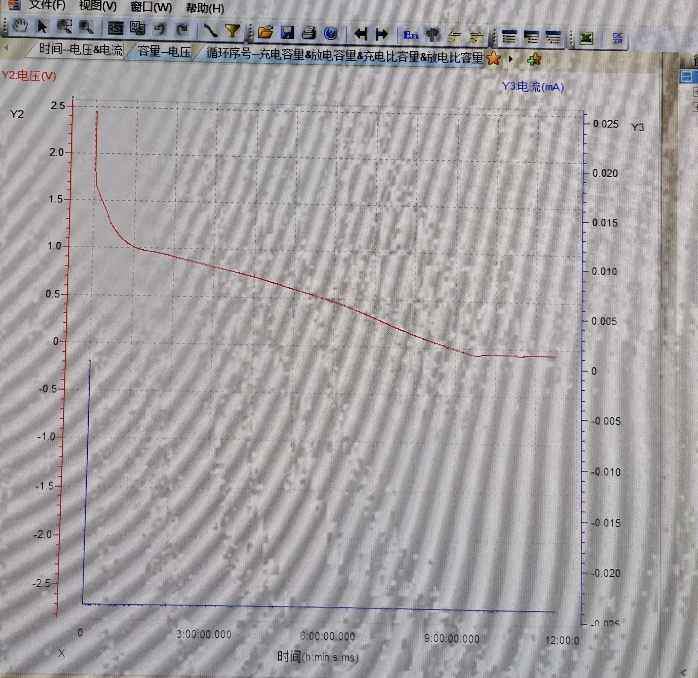The image size is (698, 678).
Task: Click the blue 'En' toolbar icon
Action: [410, 35]
